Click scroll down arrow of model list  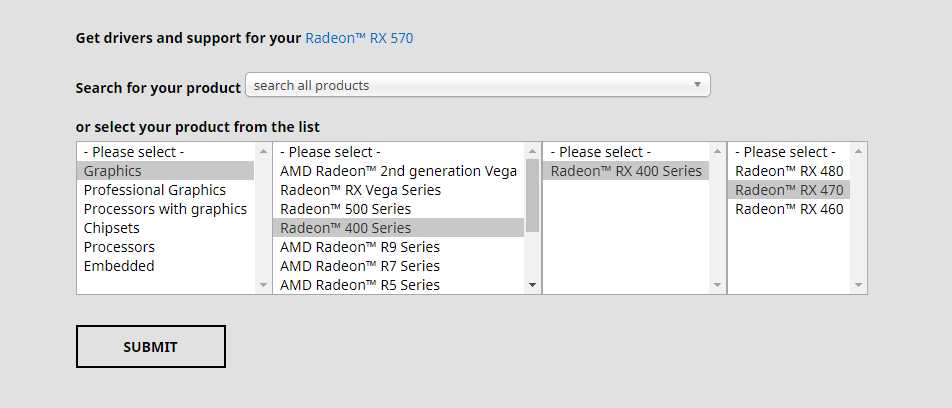858,285
